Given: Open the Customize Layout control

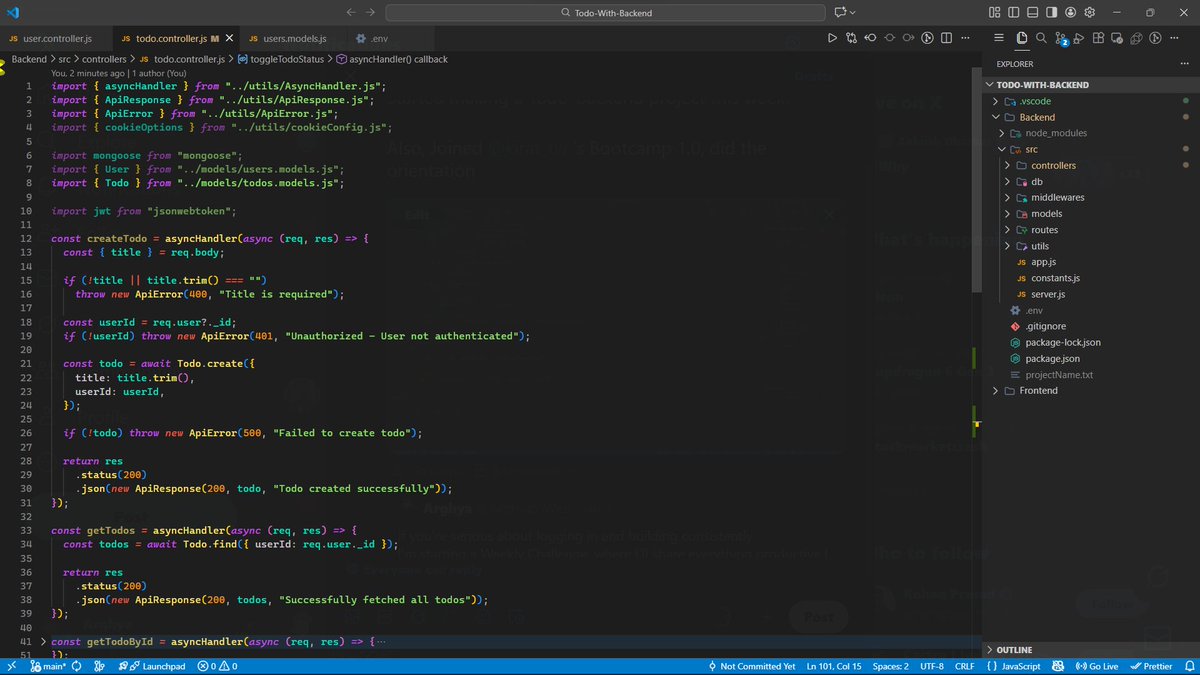Looking at the screenshot, I should [994, 12].
